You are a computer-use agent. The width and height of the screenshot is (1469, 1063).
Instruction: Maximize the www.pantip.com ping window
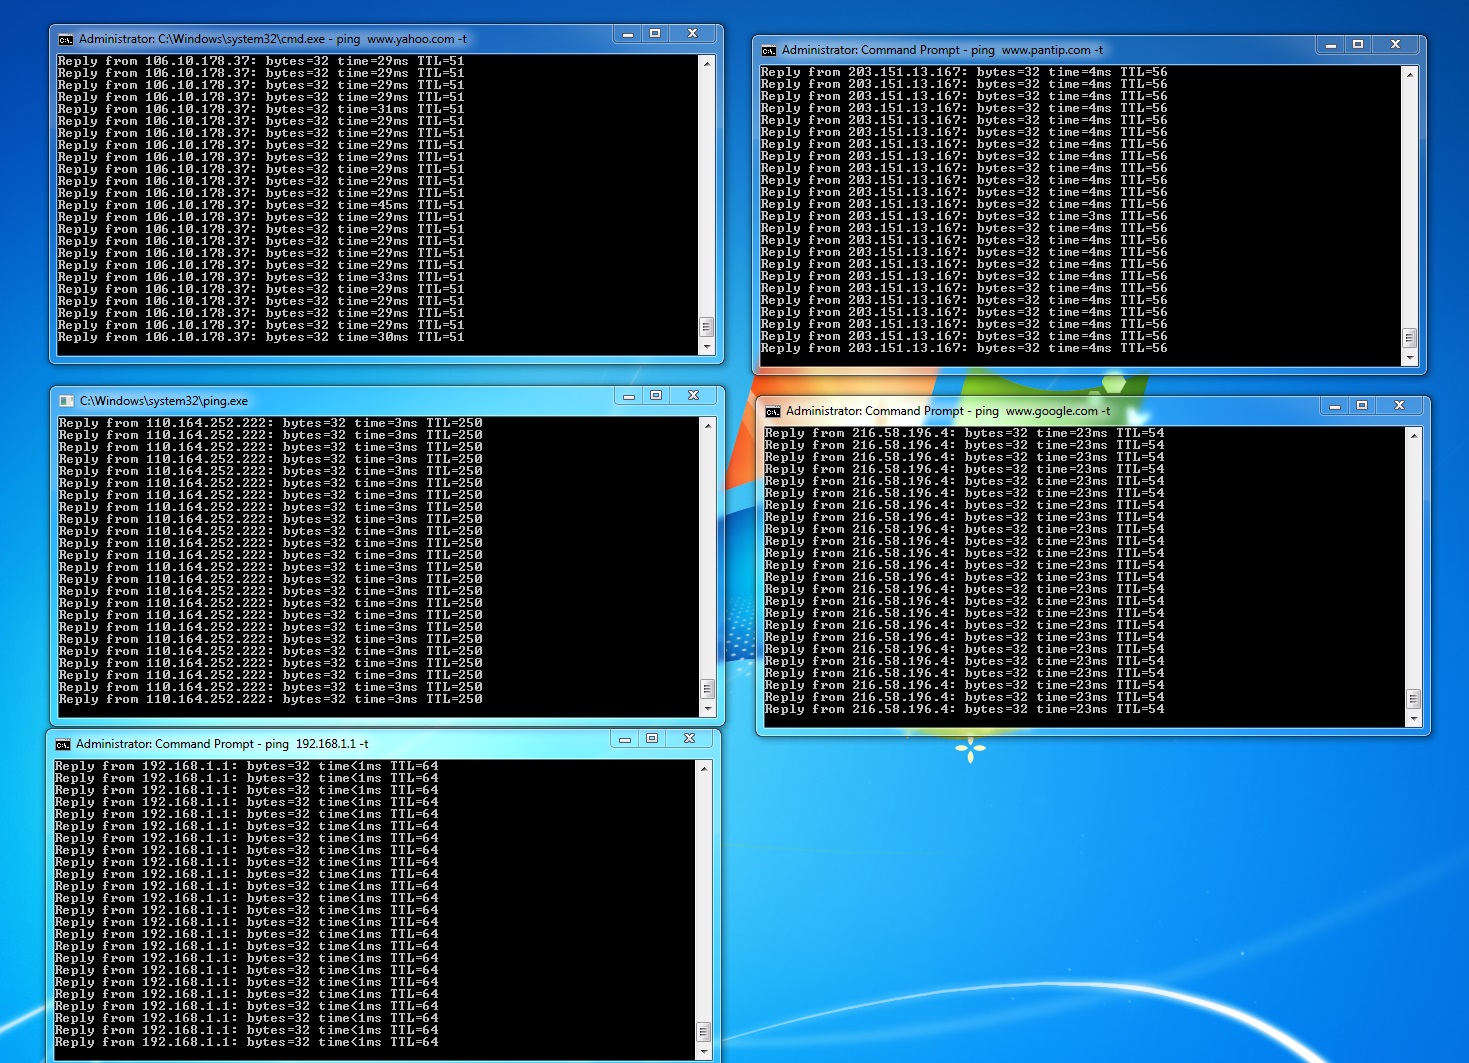(1358, 45)
